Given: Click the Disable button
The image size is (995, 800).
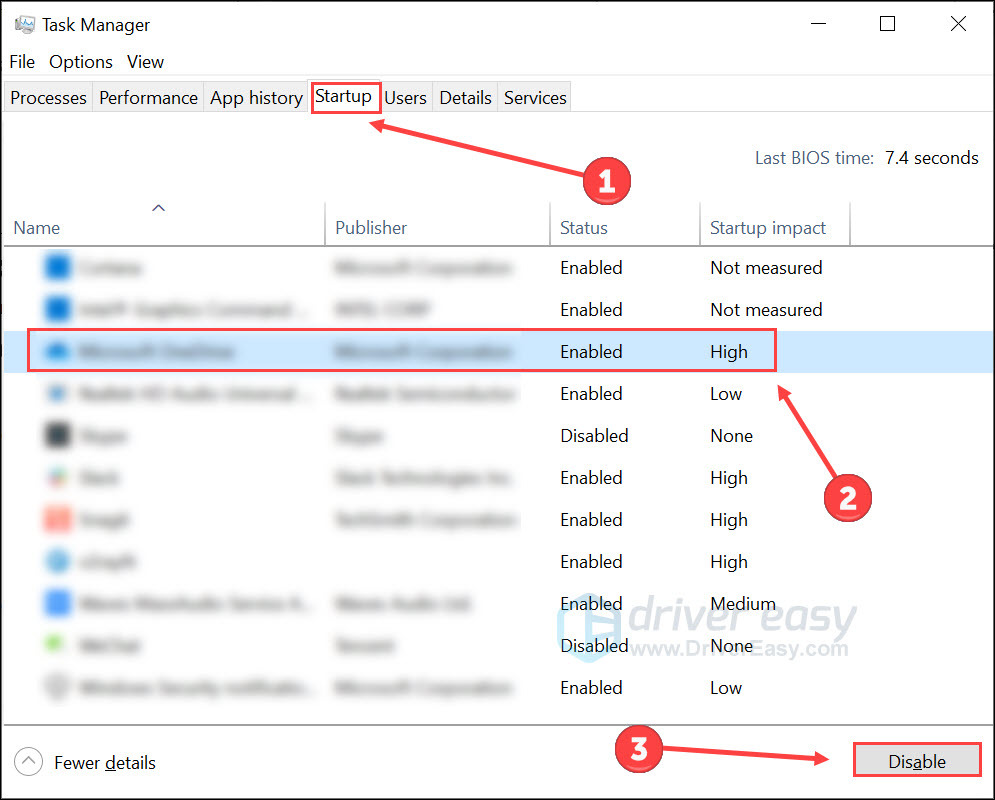Looking at the screenshot, I should point(915,760).
